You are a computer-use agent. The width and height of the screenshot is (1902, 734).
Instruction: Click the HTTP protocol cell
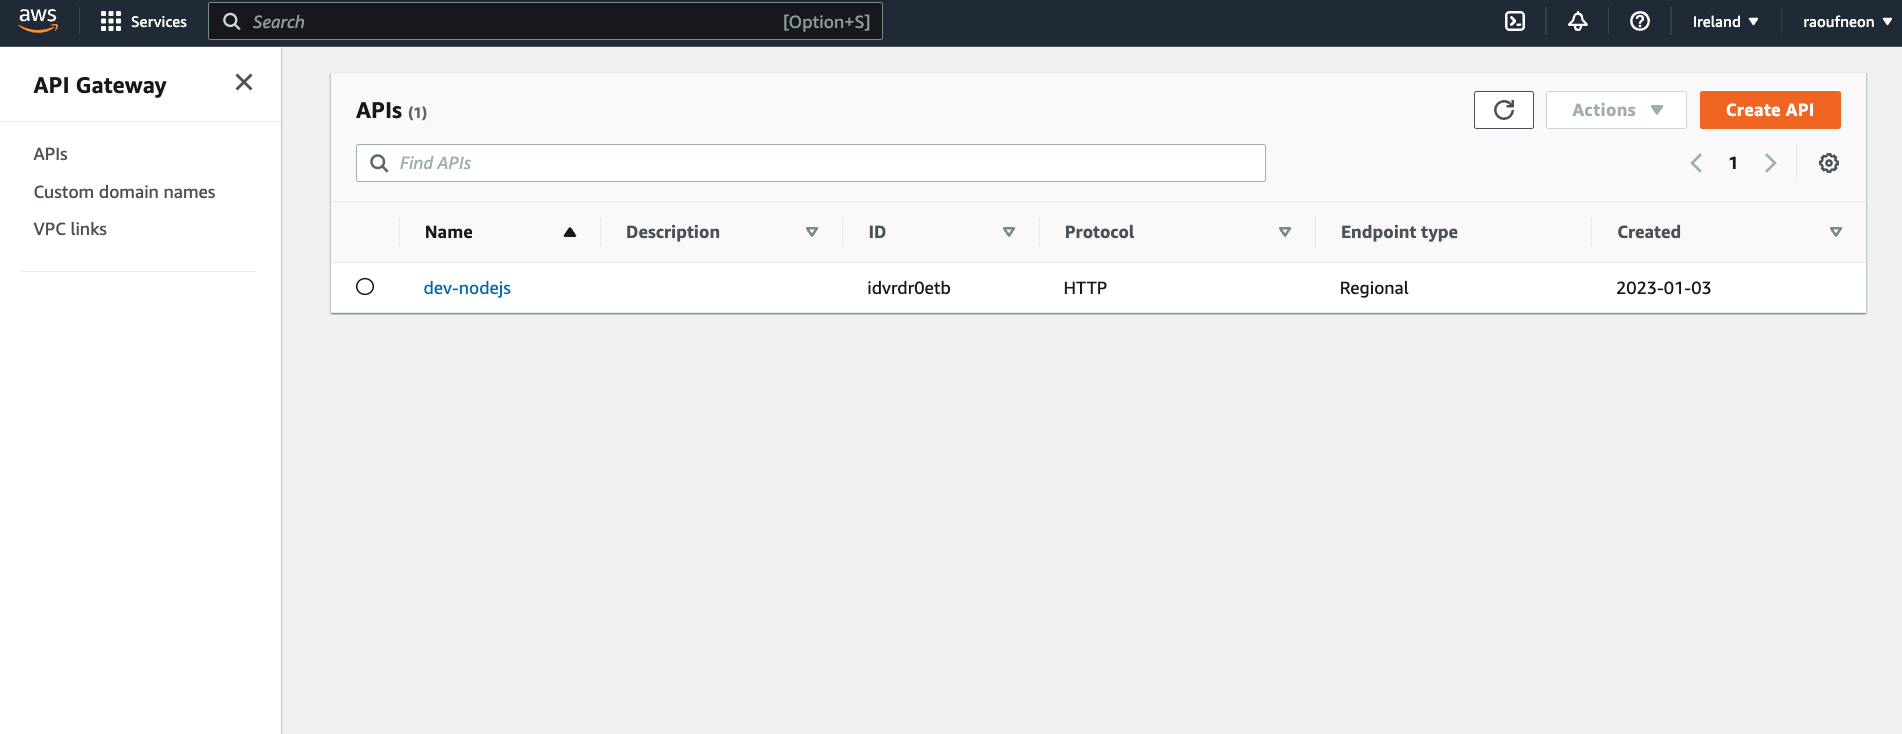pos(1085,288)
